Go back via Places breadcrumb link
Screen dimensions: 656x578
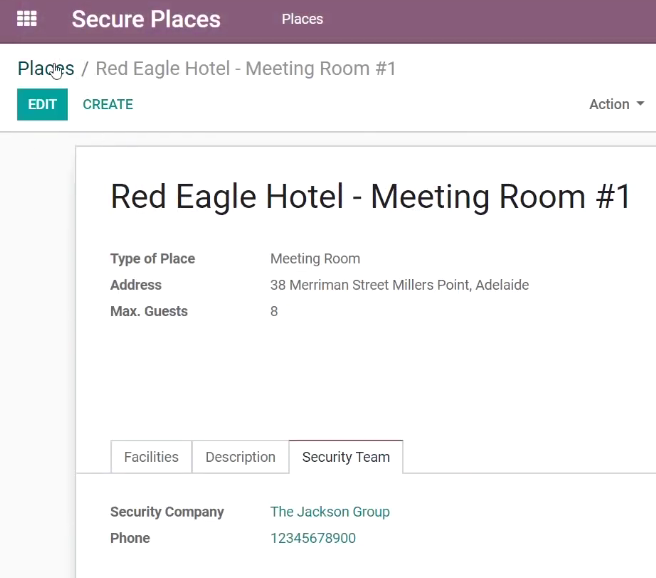[x=46, y=69]
